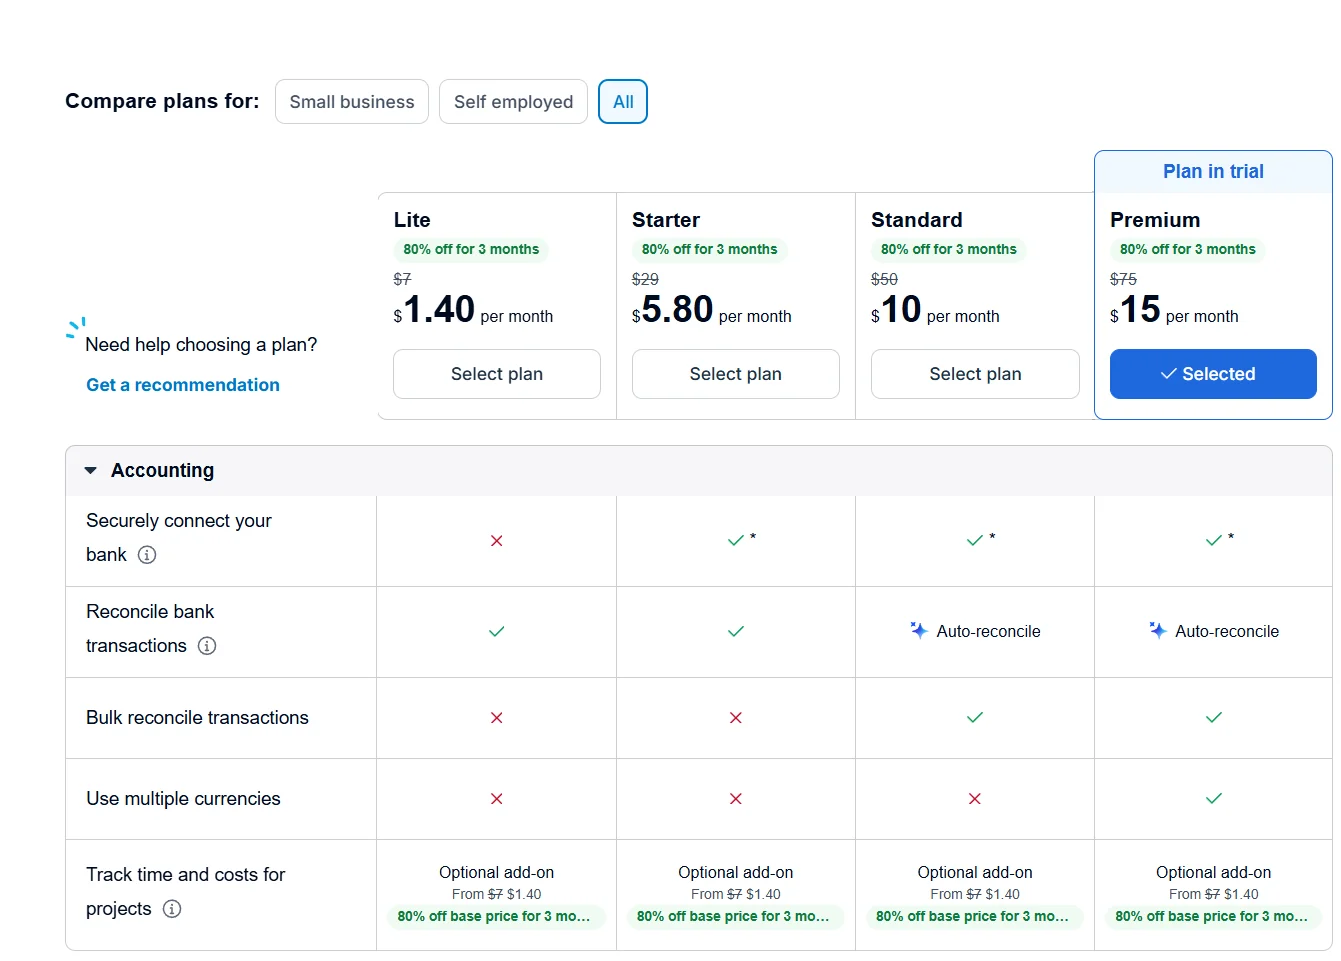Click Standard checkmark for Bulk reconcile transactions

pyautogui.click(x=975, y=717)
